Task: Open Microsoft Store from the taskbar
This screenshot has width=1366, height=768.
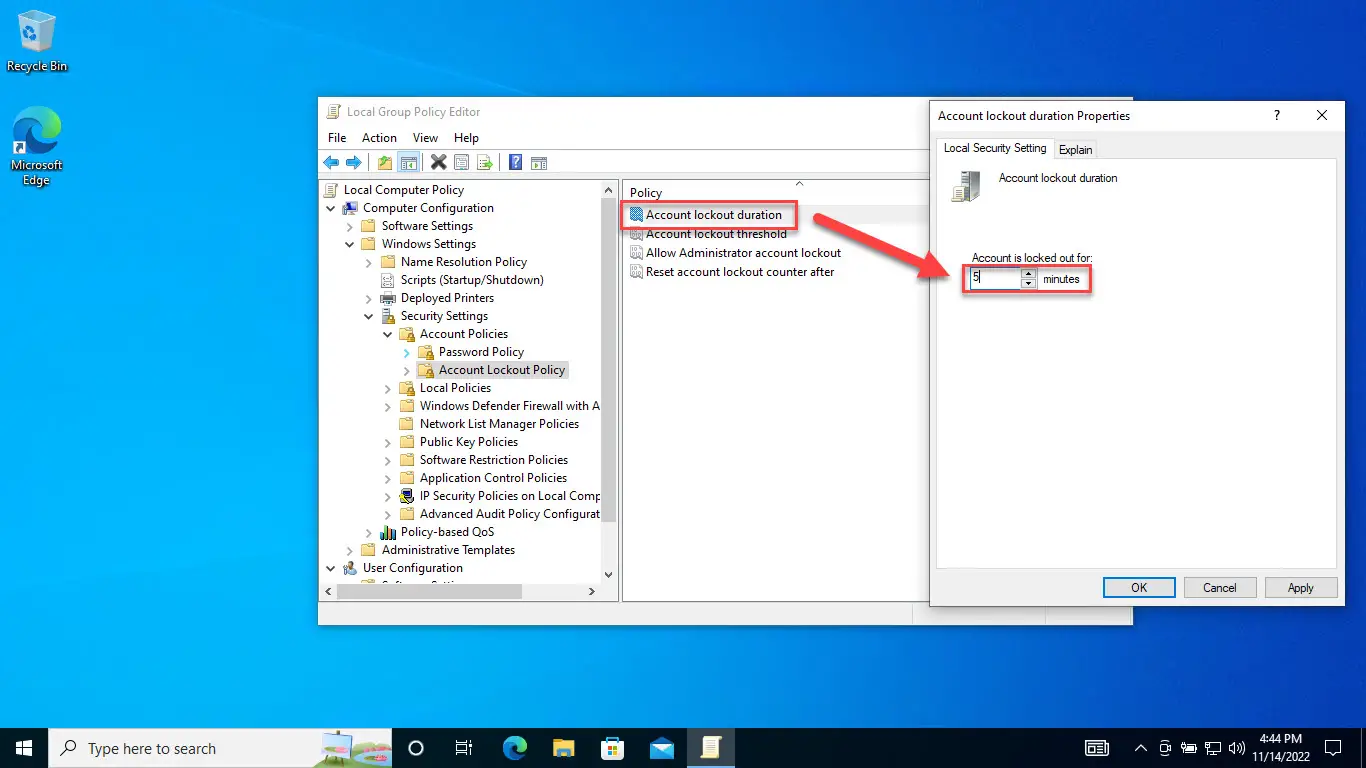Action: click(x=612, y=748)
